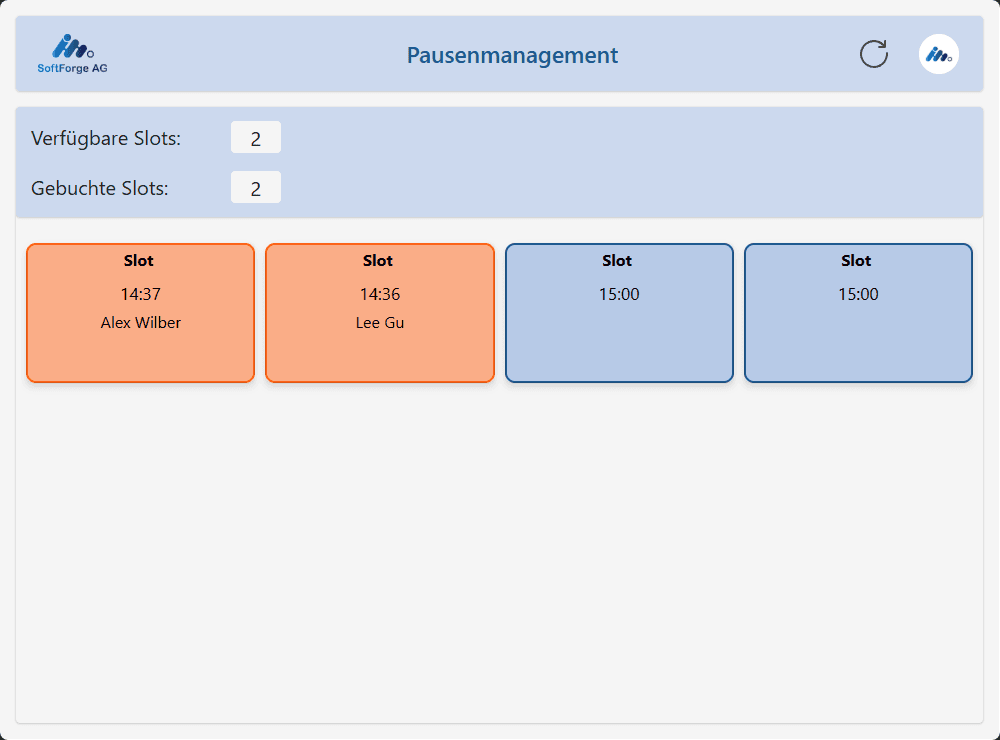Image resolution: width=1000 pixels, height=740 pixels.
Task: Click the Slot heading of fourth card
Action: tap(856, 261)
